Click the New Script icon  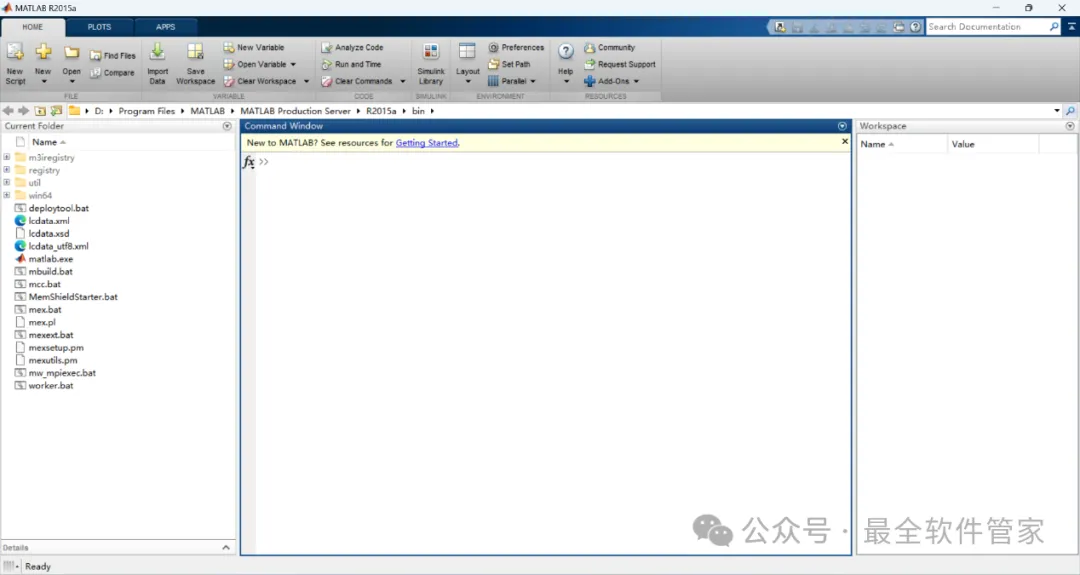(15, 52)
